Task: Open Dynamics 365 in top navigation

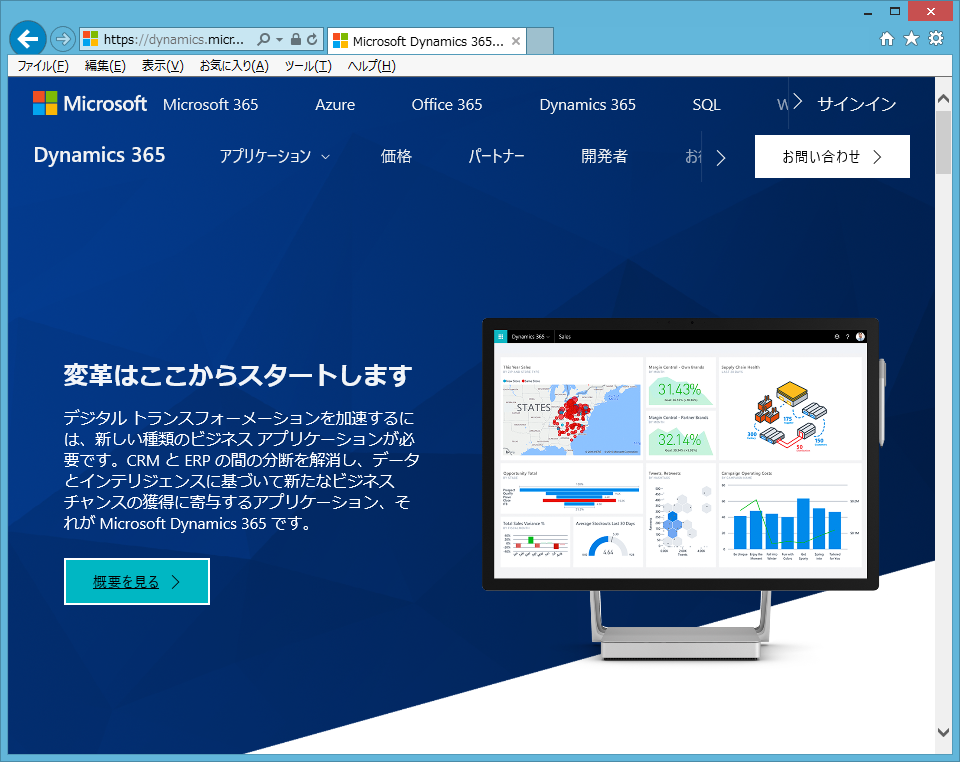Action: (587, 105)
